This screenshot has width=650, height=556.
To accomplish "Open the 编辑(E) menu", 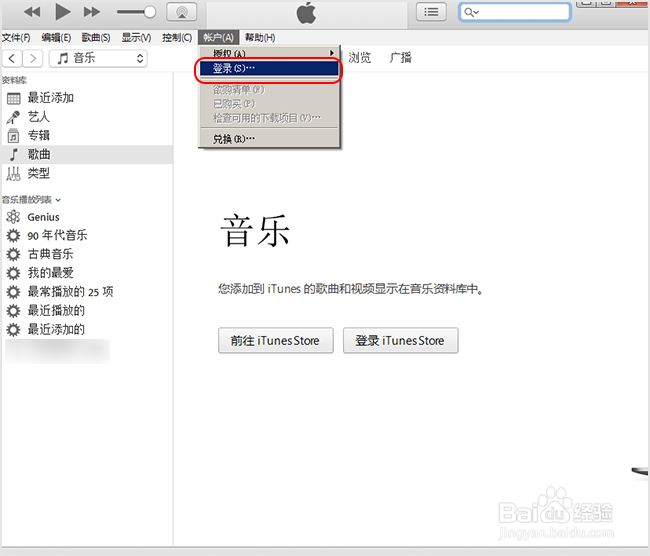I will [x=56, y=38].
